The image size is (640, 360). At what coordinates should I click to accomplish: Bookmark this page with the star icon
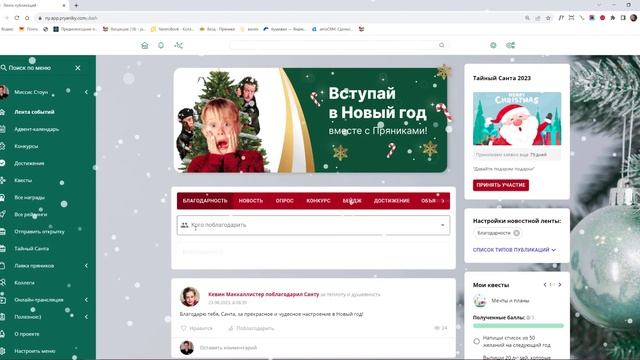coord(548,18)
